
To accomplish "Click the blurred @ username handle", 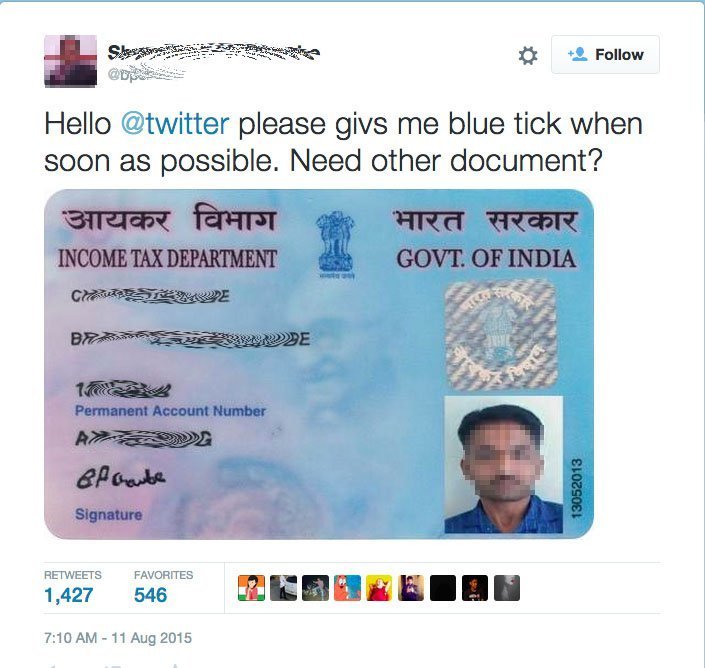I will pyautogui.click(x=146, y=73).
